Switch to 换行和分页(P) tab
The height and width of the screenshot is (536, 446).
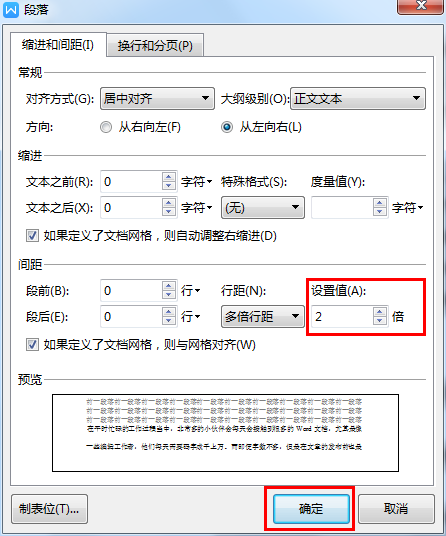point(155,45)
